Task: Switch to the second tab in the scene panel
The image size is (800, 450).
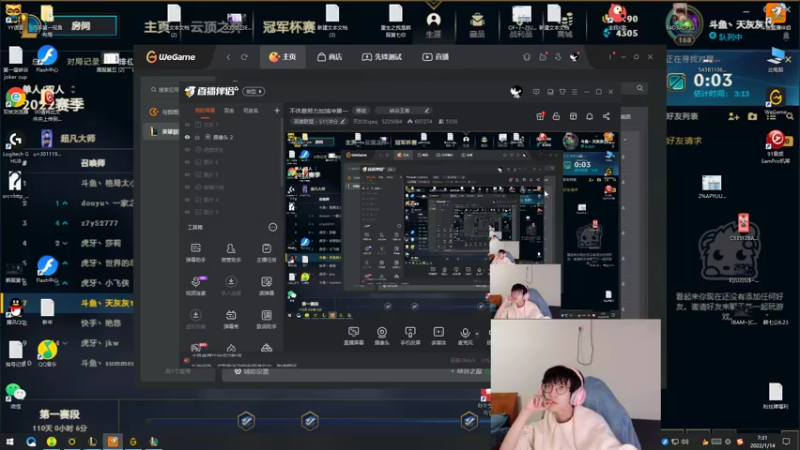Action: coord(229,110)
